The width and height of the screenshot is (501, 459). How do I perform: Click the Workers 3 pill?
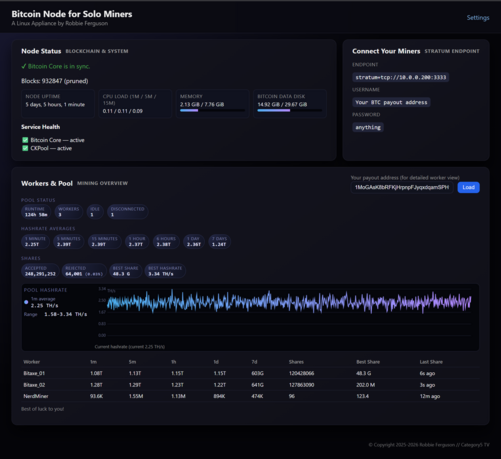point(68,212)
